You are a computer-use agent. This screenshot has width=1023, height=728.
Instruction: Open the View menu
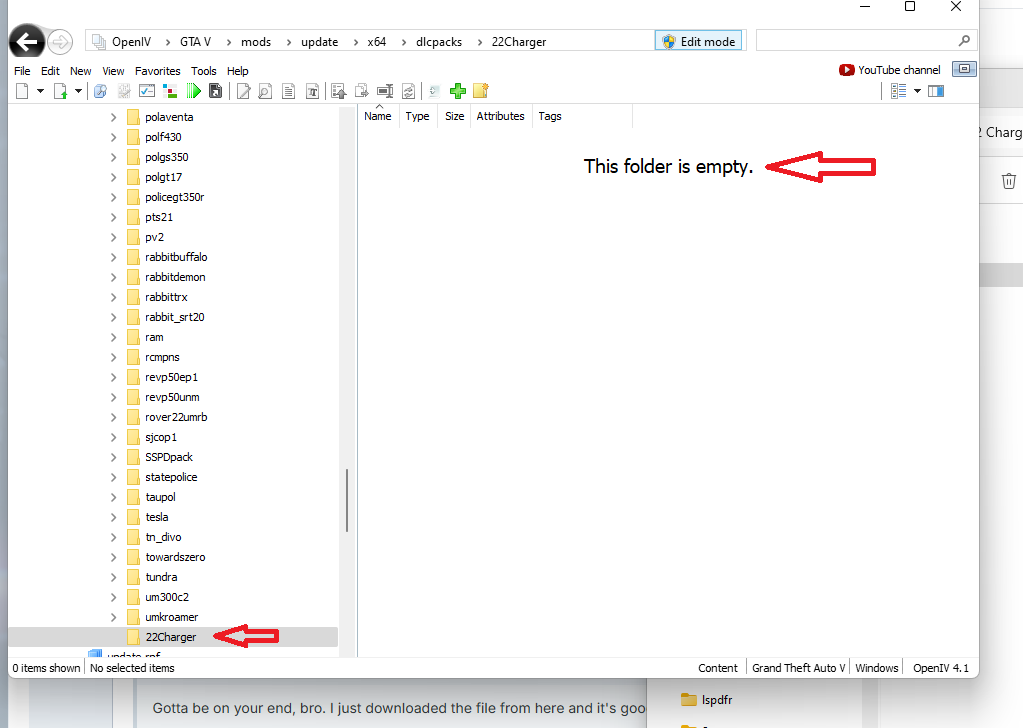(x=113, y=71)
